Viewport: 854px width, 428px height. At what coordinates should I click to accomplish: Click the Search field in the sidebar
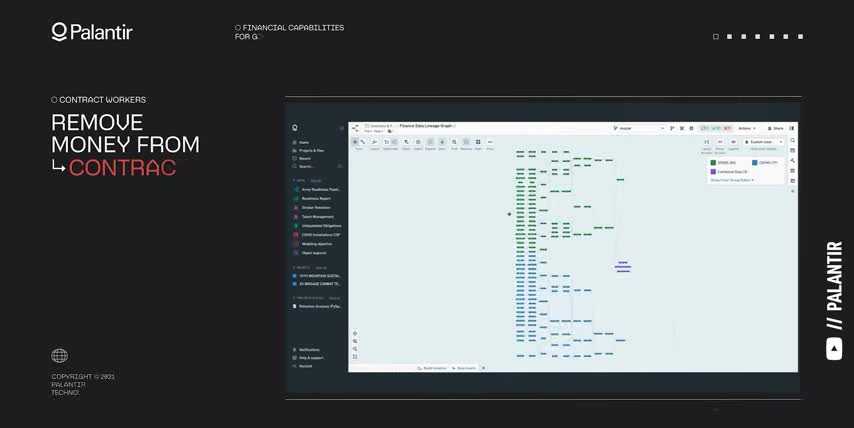click(x=306, y=166)
